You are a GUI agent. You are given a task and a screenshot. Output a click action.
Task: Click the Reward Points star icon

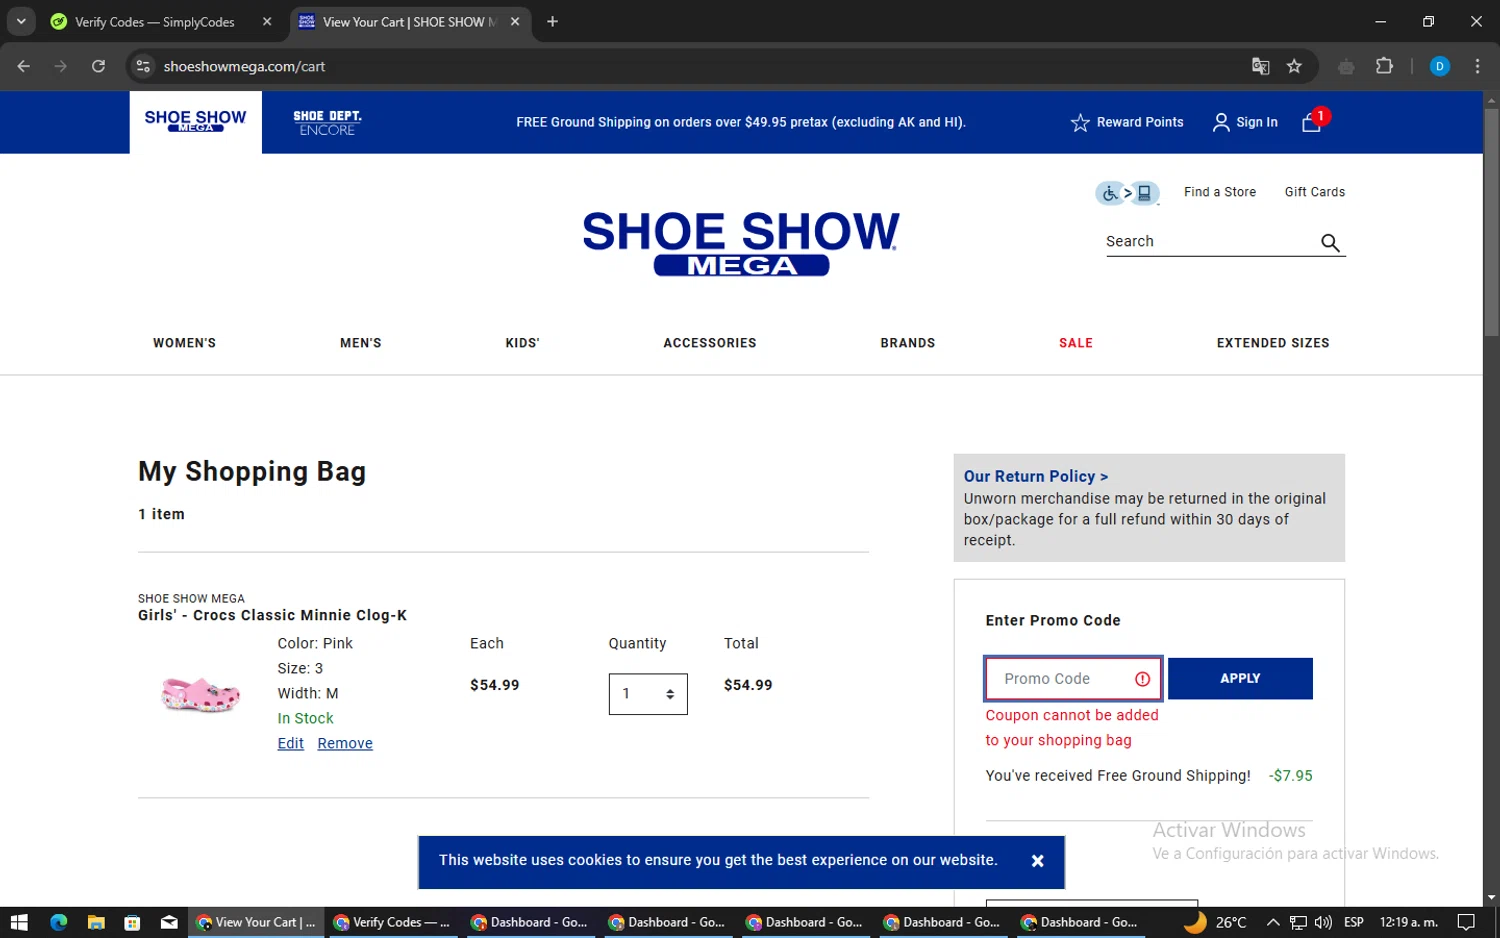tap(1080, 122)
